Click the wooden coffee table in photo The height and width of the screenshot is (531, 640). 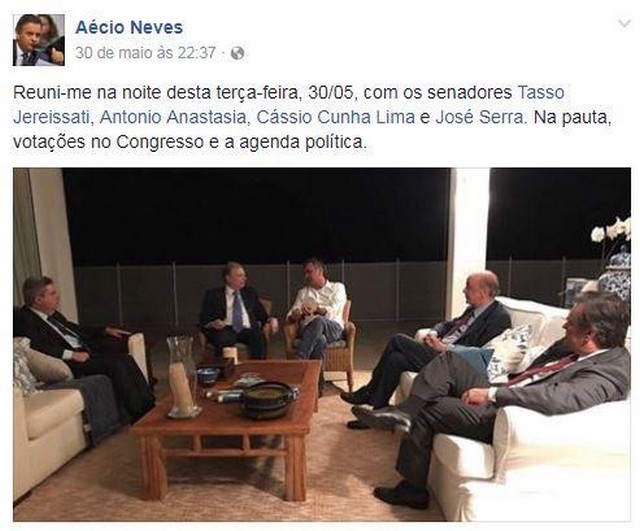tap(229, 424)
